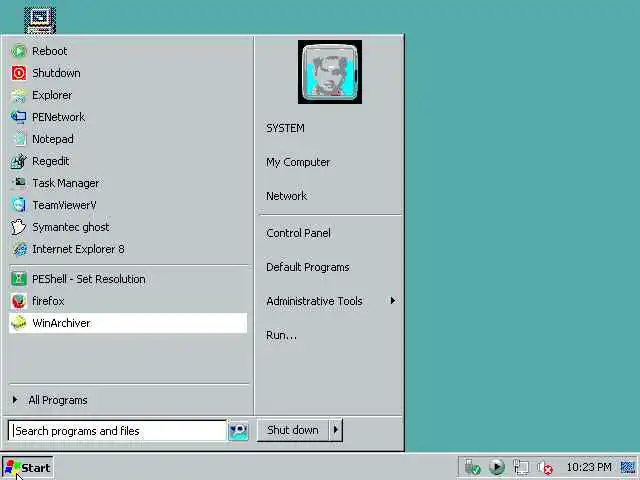
Task: Expand Administrative Tools submenu arrow
Action: (393, 301)
